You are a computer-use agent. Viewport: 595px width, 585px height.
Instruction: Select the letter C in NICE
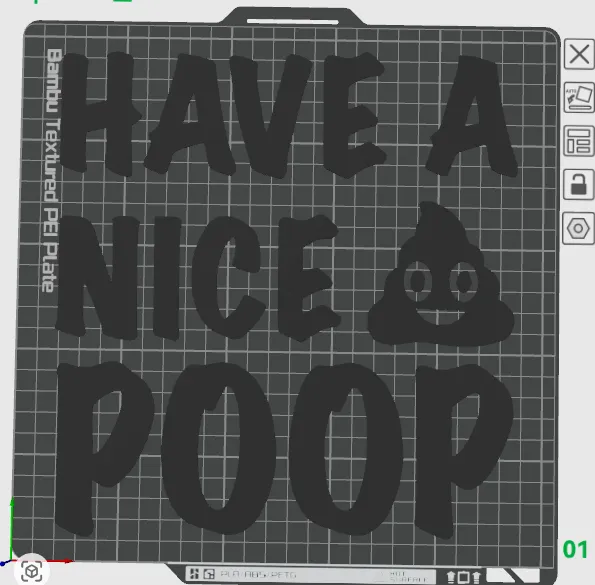tap(227, 277)
